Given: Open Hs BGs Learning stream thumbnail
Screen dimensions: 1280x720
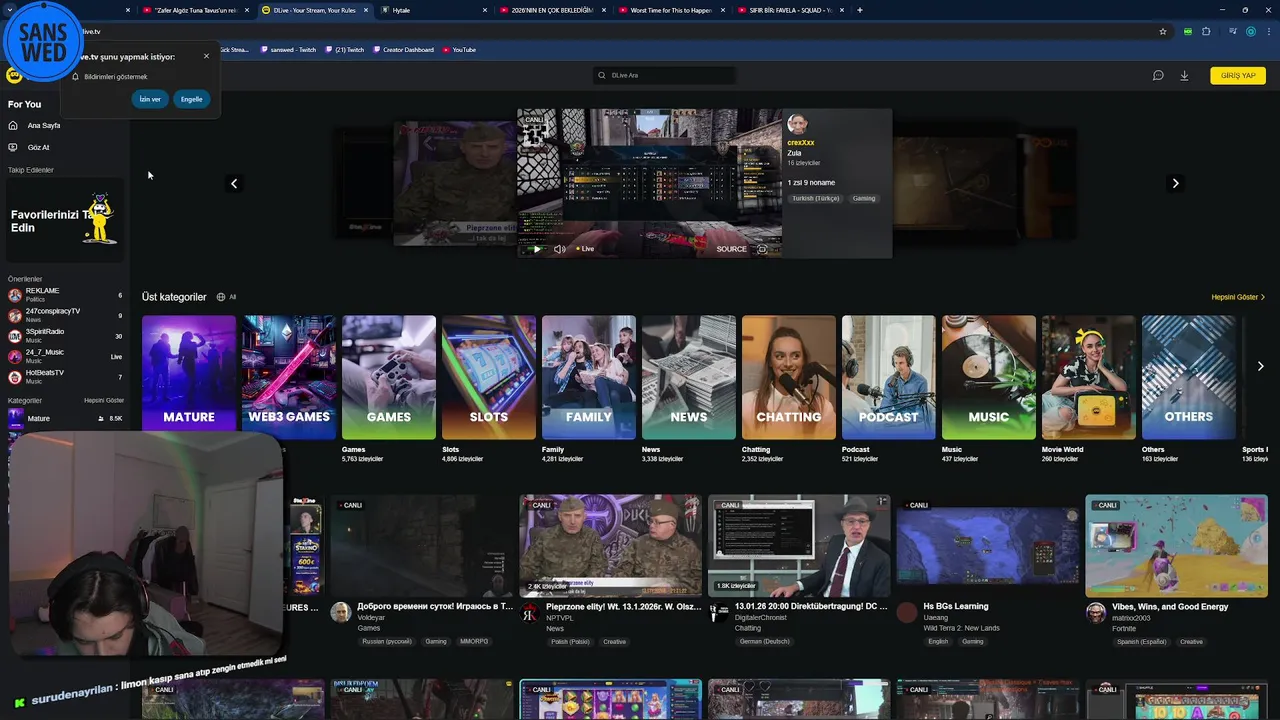Looking at the screenshot, I should coord(988,545).
